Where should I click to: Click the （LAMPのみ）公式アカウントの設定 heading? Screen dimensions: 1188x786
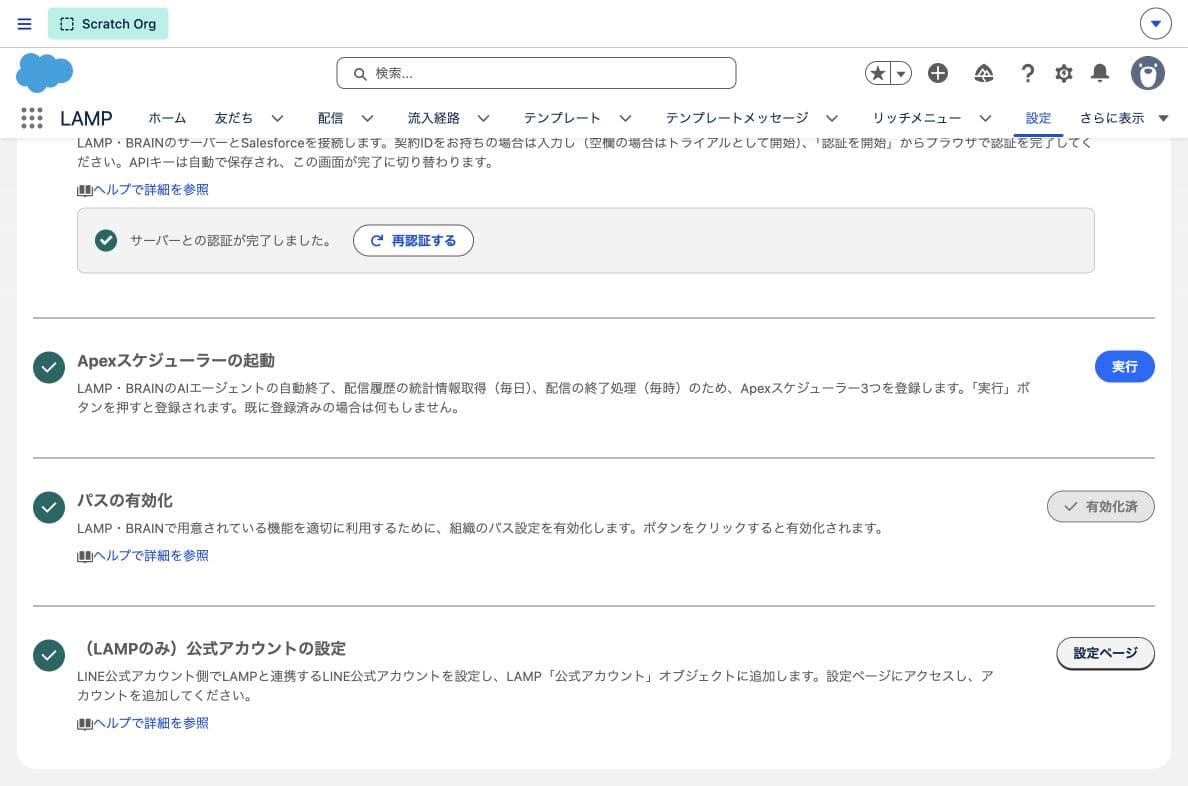[x=211, y=649]
